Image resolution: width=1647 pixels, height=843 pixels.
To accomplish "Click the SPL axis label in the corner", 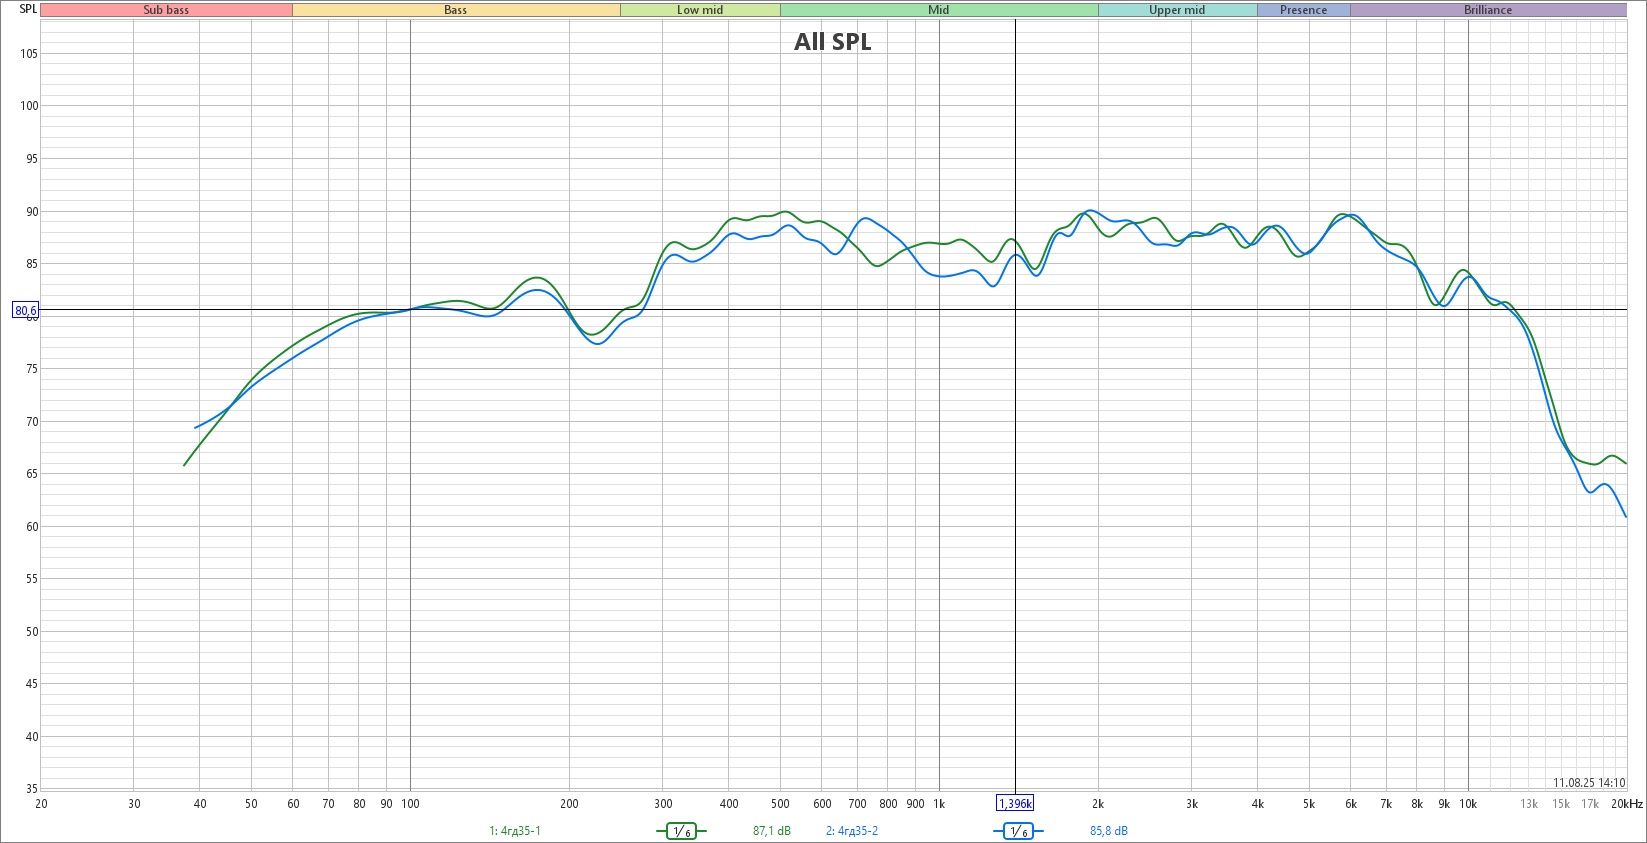I will 29,9.
